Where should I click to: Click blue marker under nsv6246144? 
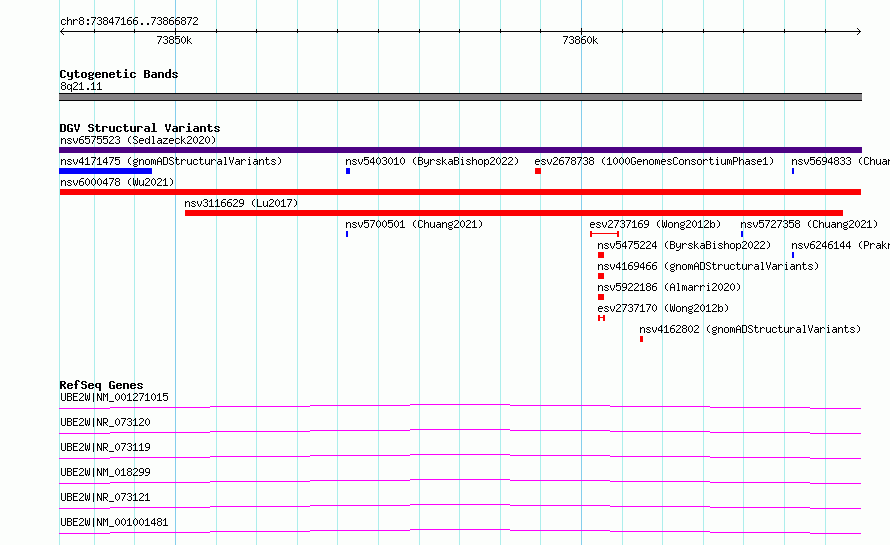[793, 255]
